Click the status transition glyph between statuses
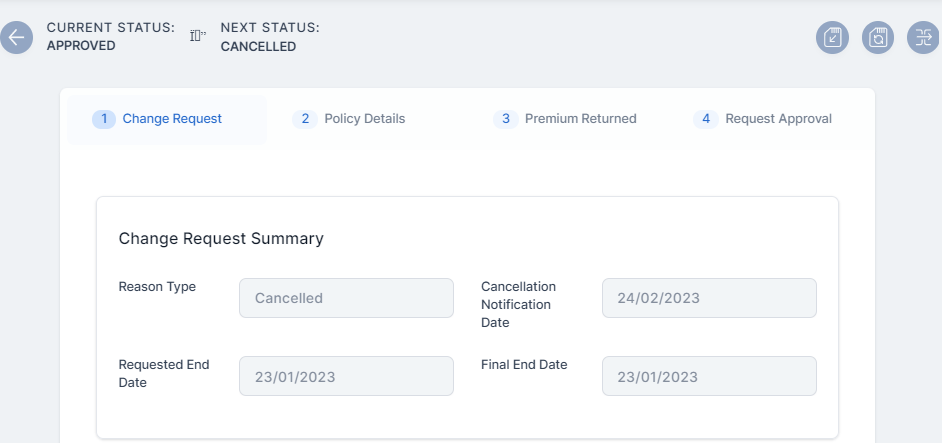The width and height of the screenshot is (942, 443). 197,36
